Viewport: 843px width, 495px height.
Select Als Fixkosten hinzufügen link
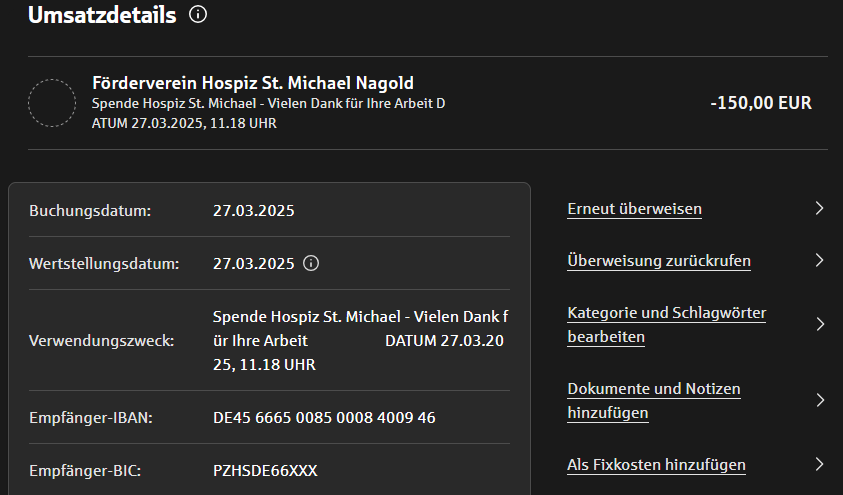tap(656, 465)
